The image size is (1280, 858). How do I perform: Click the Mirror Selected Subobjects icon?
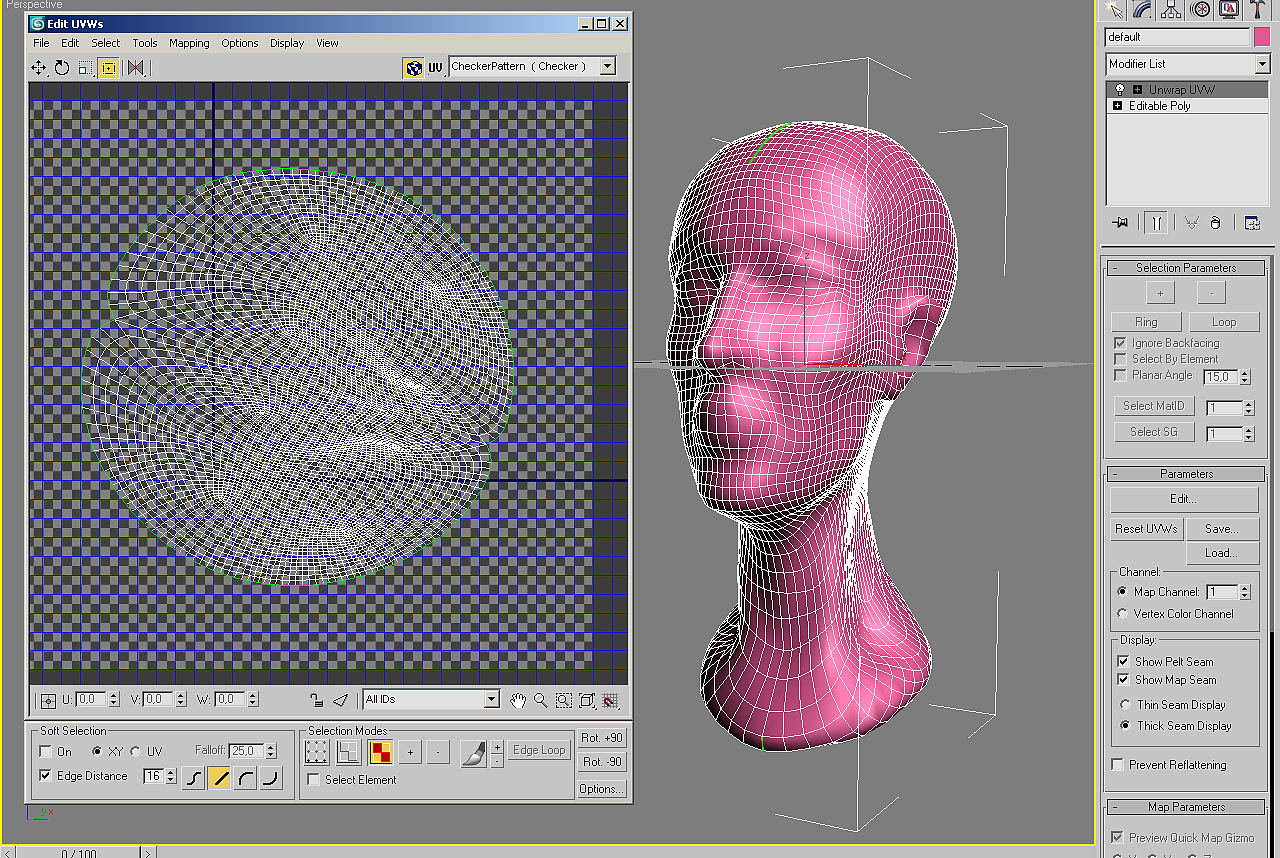tap(137, 68)
